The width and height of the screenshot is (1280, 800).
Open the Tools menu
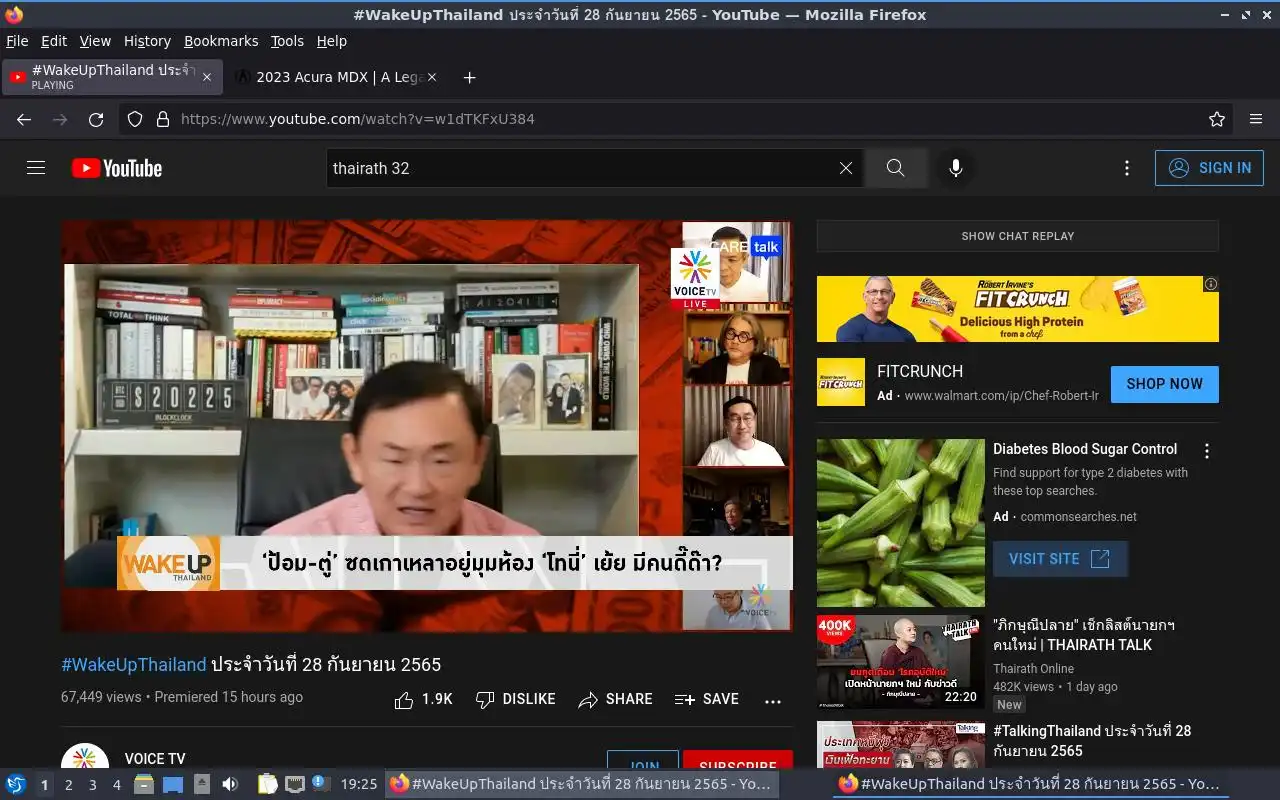coord(287,41)
